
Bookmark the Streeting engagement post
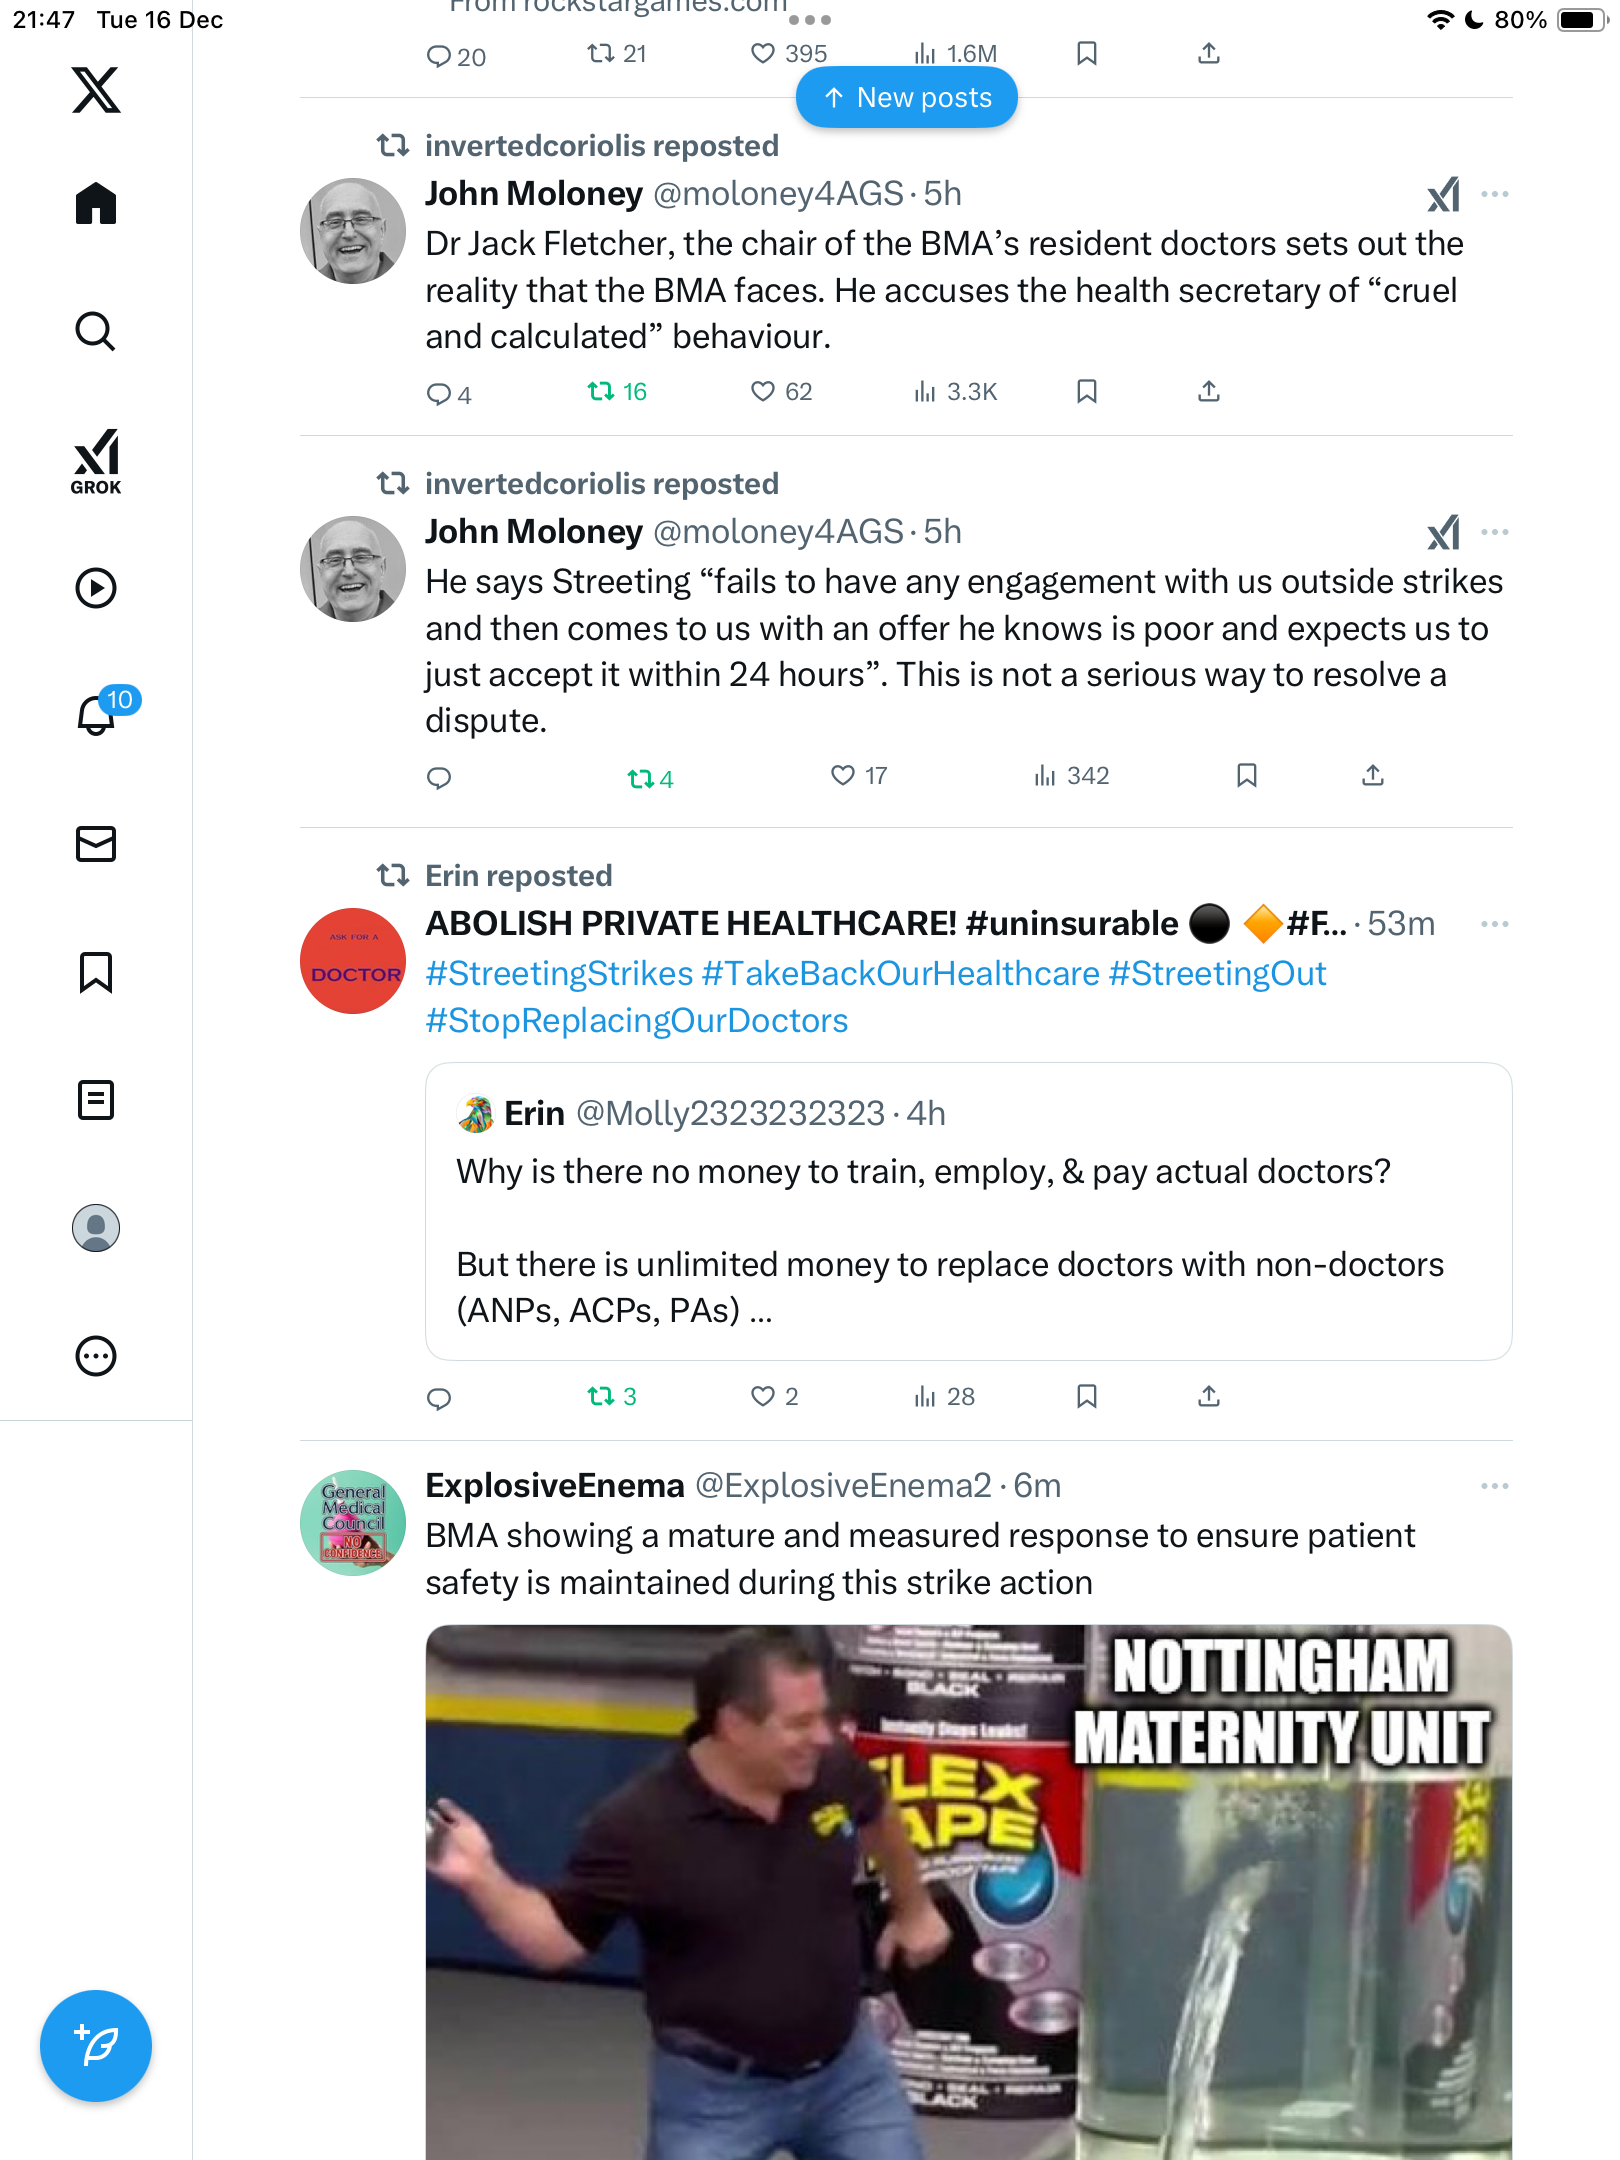point(1246,776)
